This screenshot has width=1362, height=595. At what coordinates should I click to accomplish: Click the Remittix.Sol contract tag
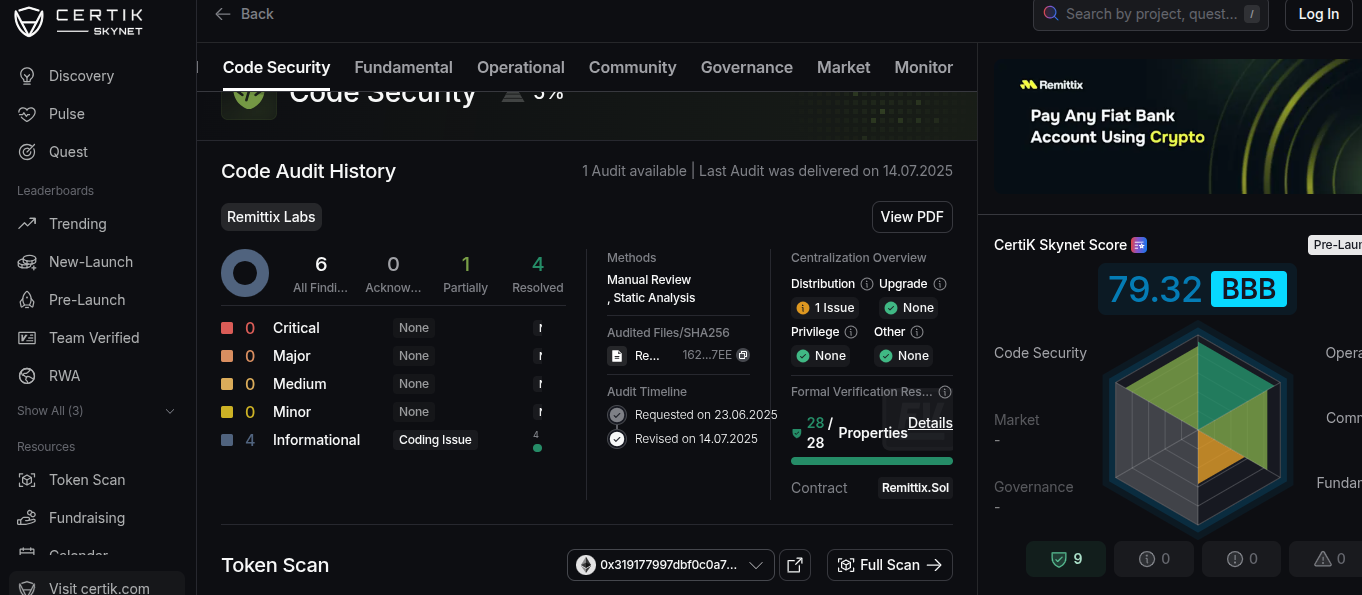(x=915, y=488)
